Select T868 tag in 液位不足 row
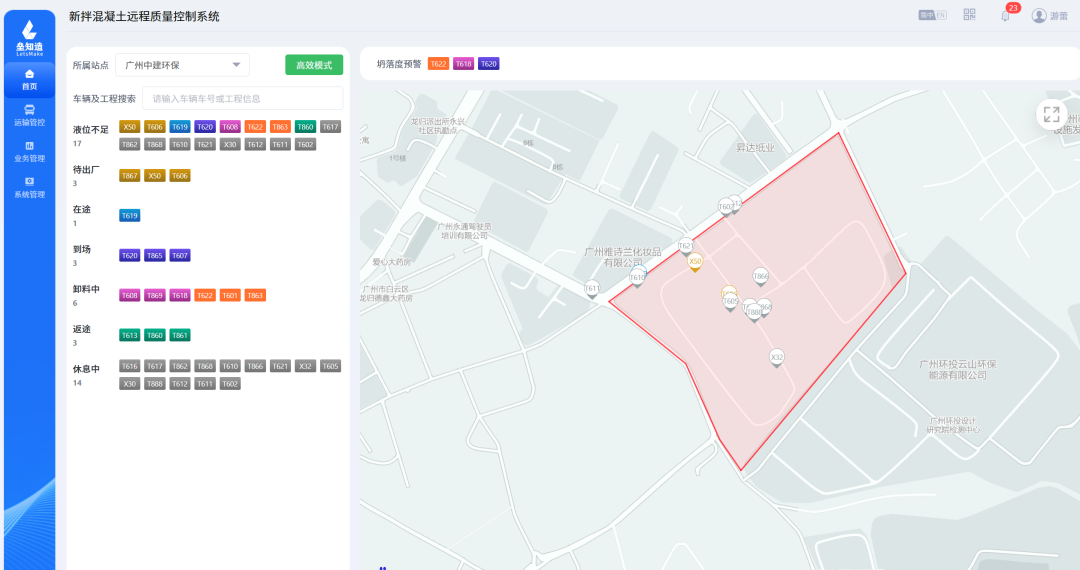 (x=155, y=145)
